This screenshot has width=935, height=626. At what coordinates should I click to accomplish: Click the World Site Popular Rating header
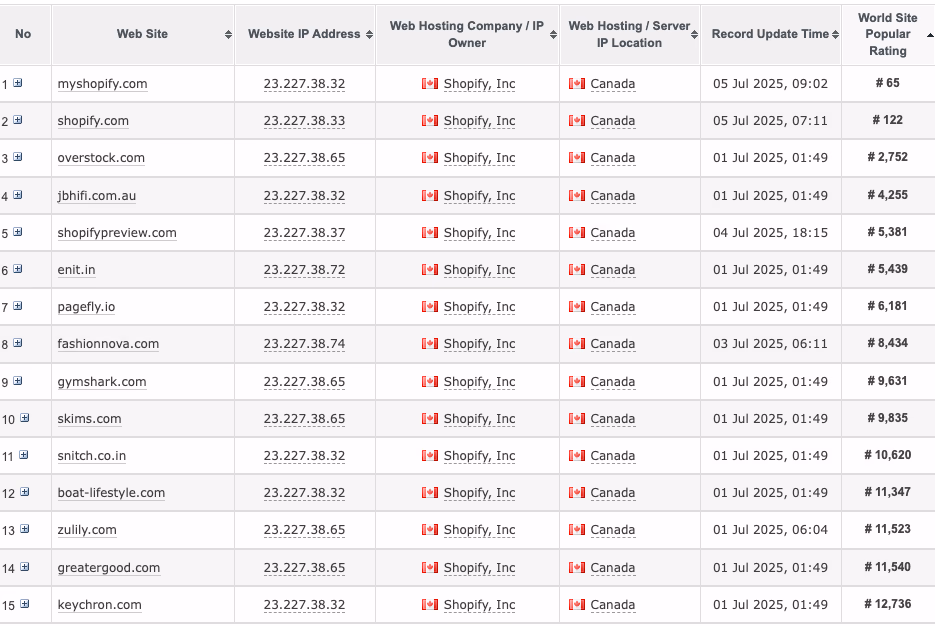pos(887,35)
